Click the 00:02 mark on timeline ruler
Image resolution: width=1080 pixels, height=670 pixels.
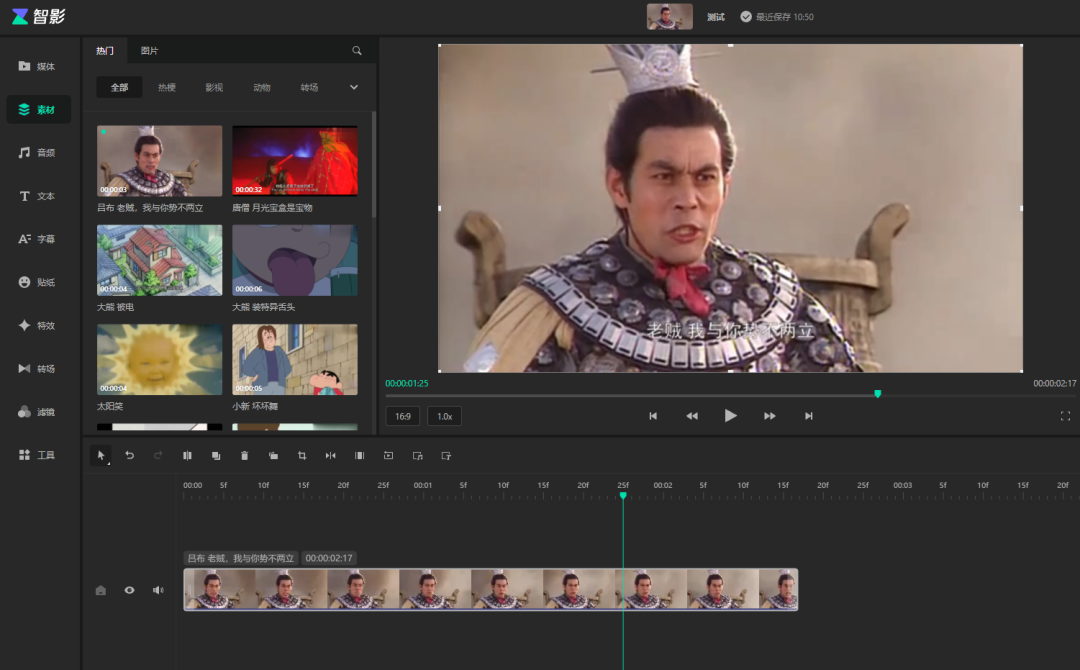(x=663, y=485)
